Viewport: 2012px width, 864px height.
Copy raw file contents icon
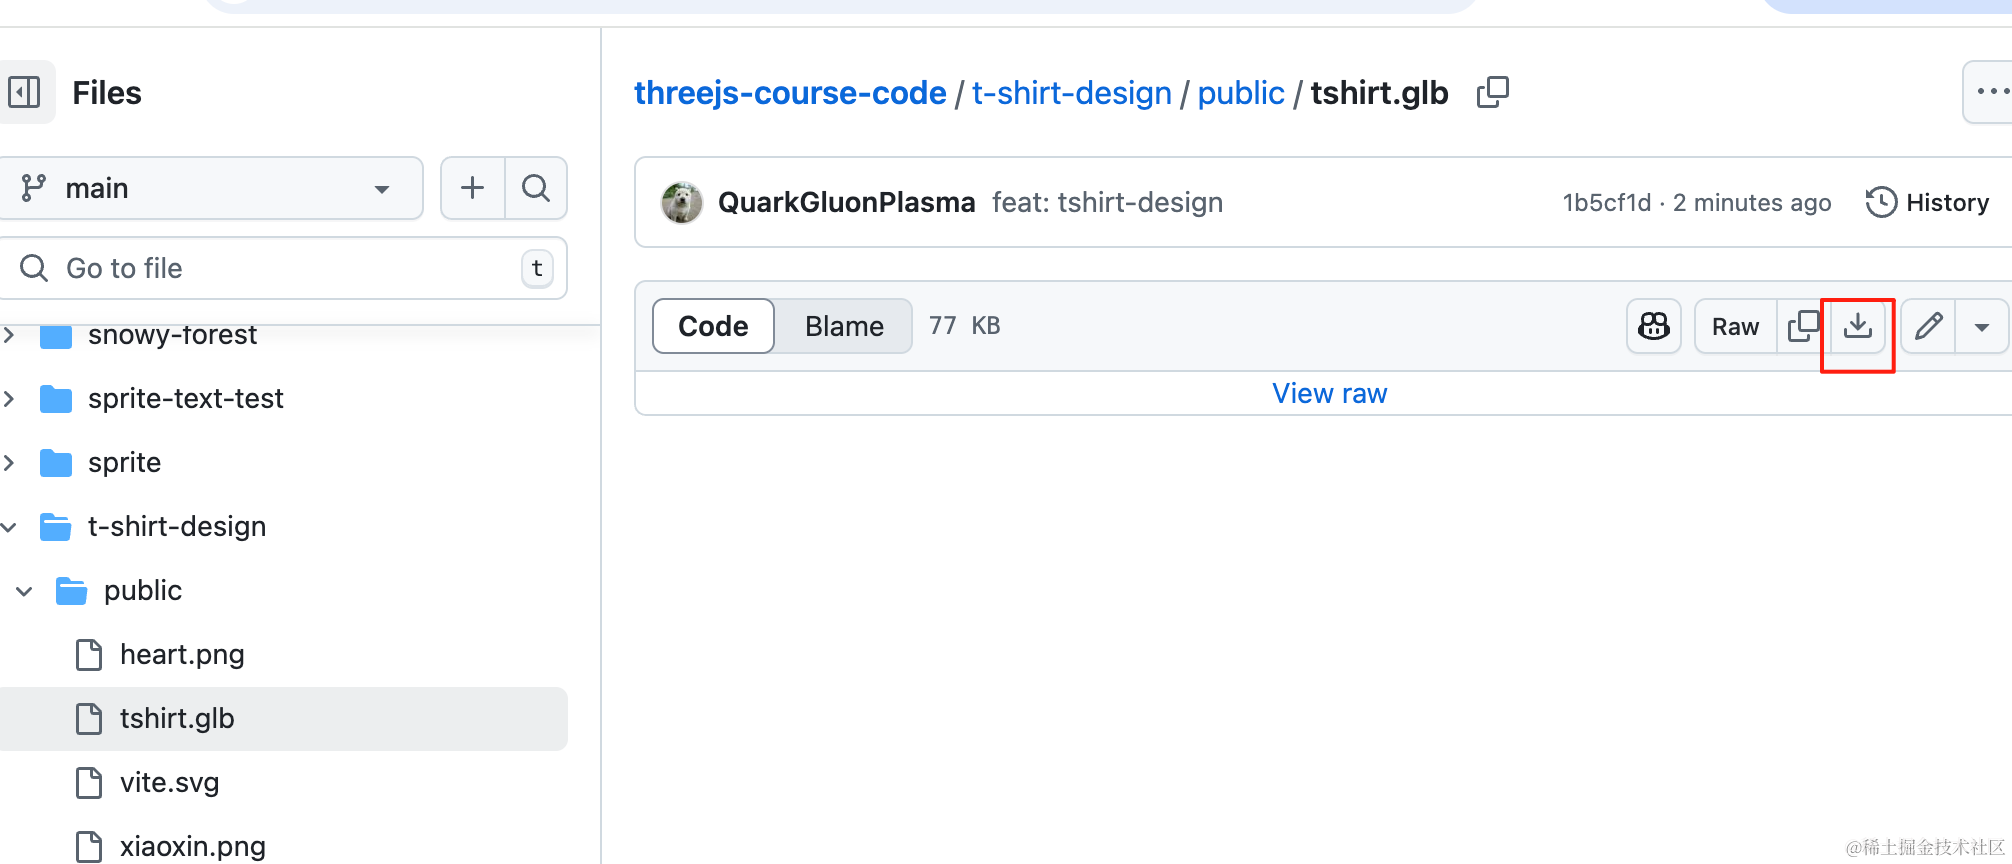coord(1804,326)
